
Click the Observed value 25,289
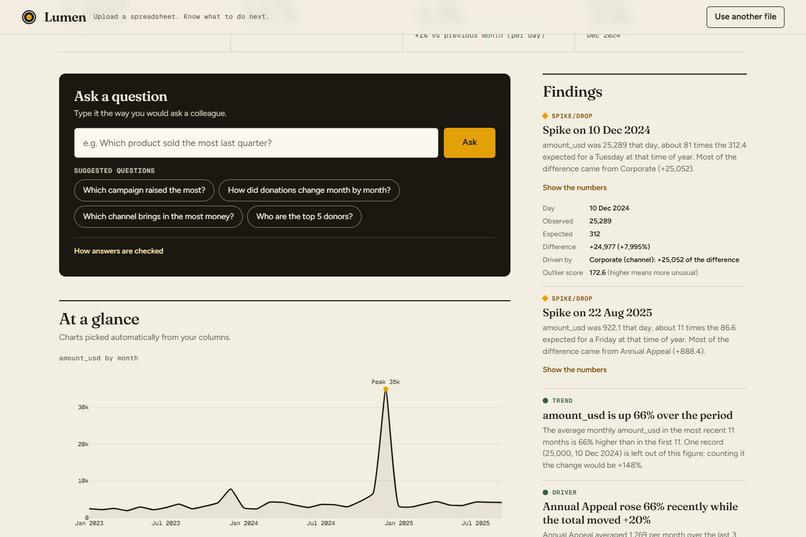[x=600, y=221]
